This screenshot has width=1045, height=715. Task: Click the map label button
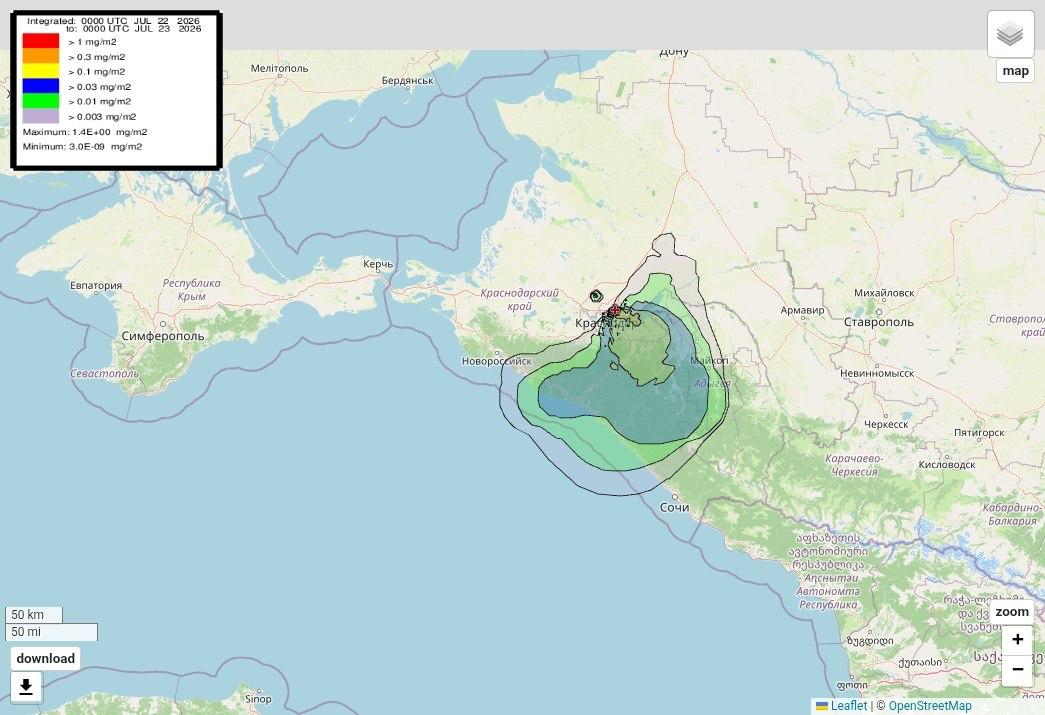point(1016,71)
